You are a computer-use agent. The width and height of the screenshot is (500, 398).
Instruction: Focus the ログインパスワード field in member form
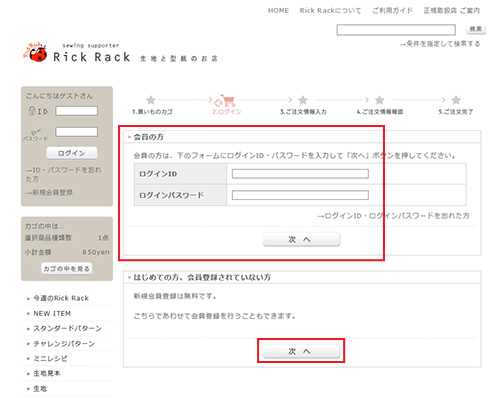300,195
